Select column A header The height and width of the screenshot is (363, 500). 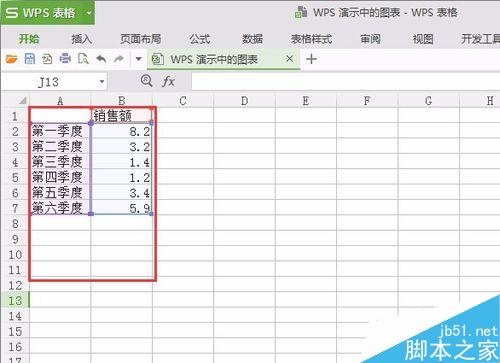60,101
